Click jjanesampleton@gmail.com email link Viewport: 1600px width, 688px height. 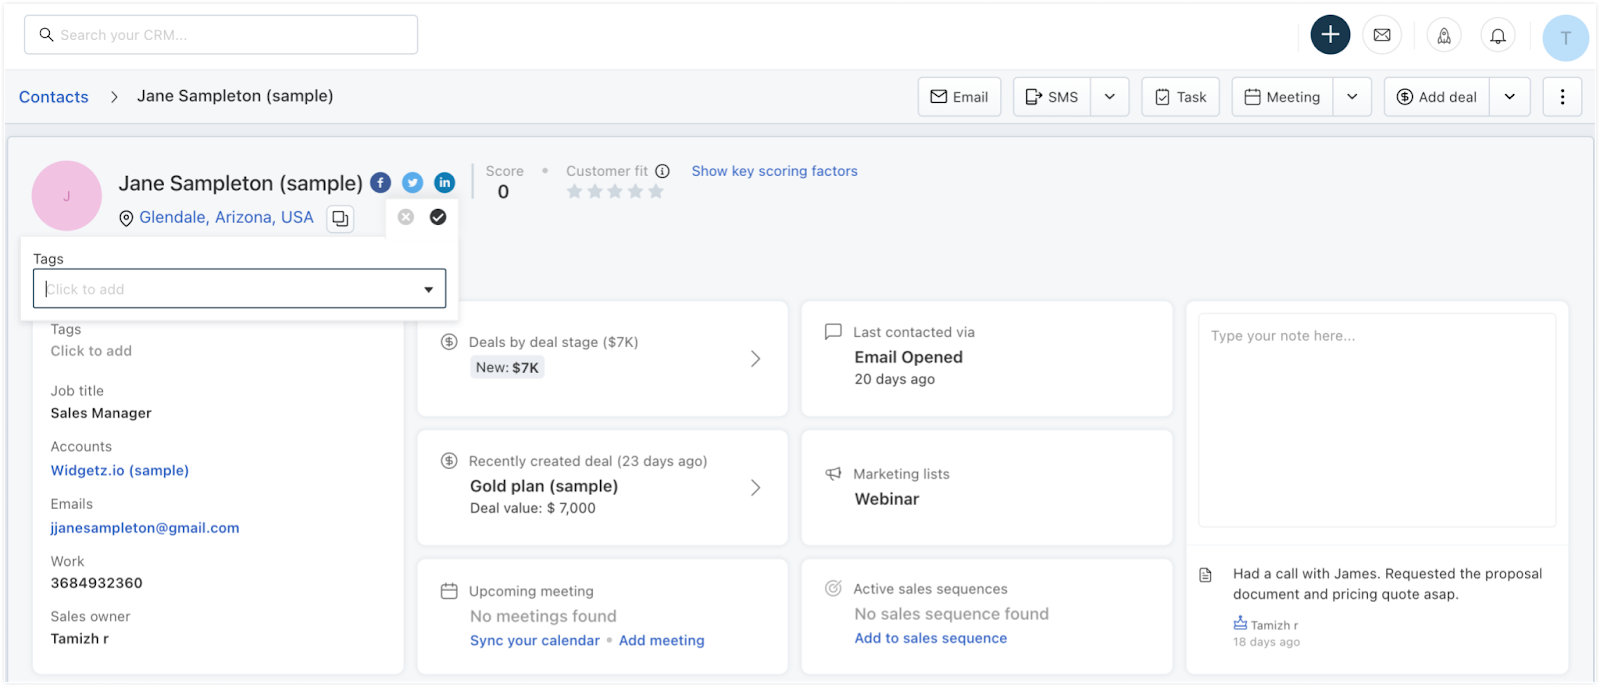pyautogui.click(x=145, y=528)
